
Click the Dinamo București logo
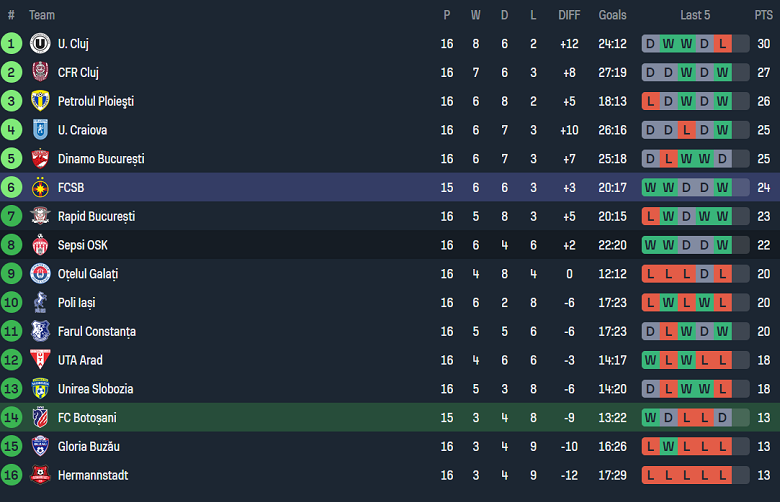tap(40, 159)
